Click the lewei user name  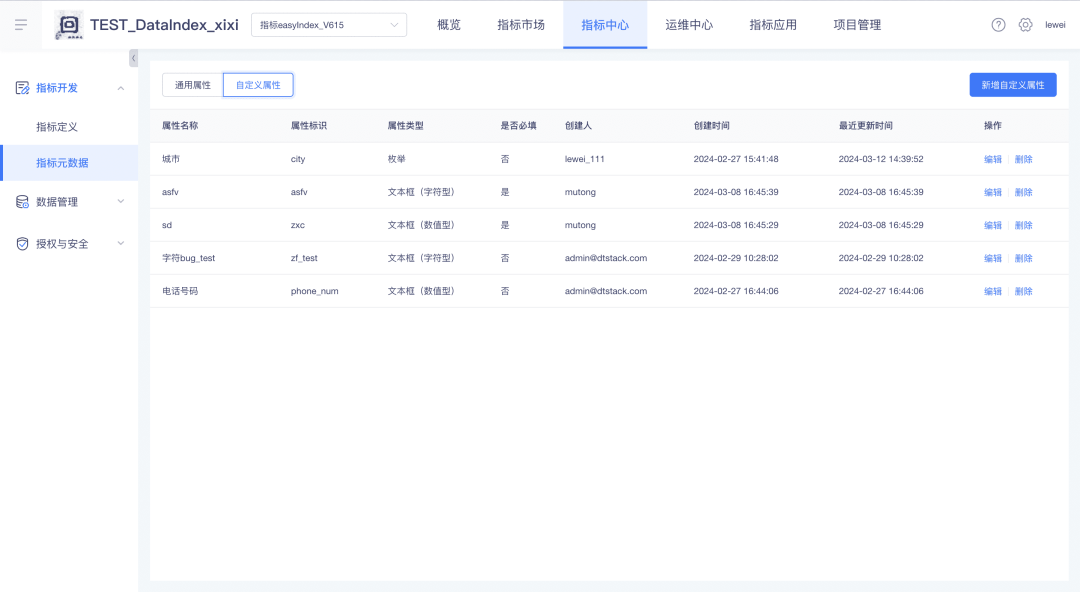[1055, 25]
